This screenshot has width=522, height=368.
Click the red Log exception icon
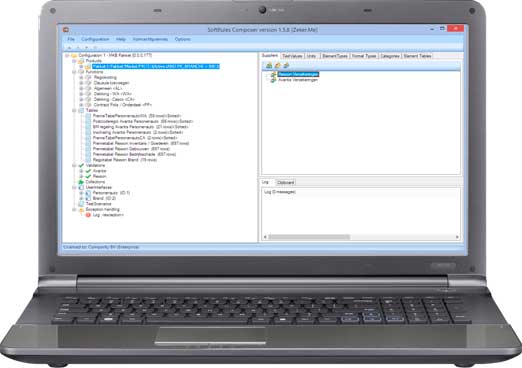coord(88,215)
